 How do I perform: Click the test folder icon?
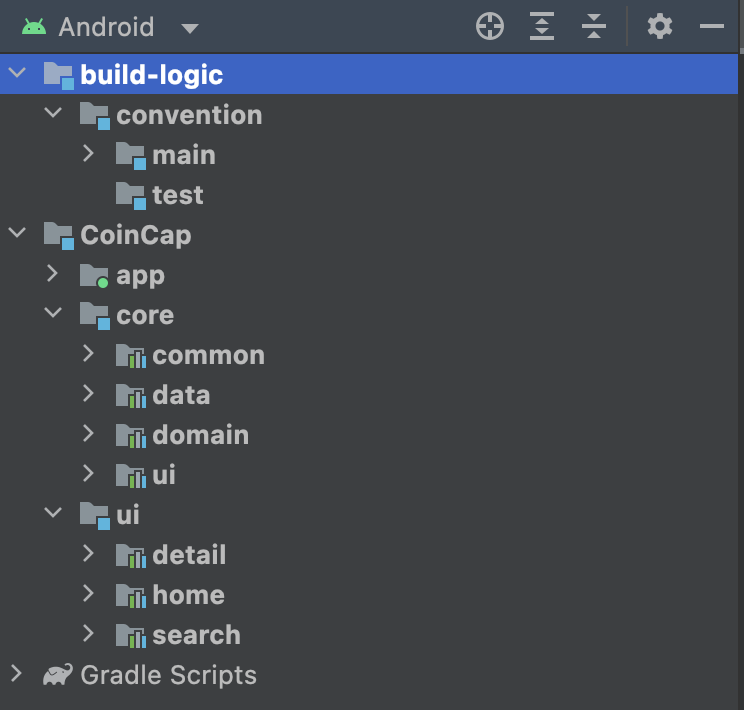(x=130, y=195)
